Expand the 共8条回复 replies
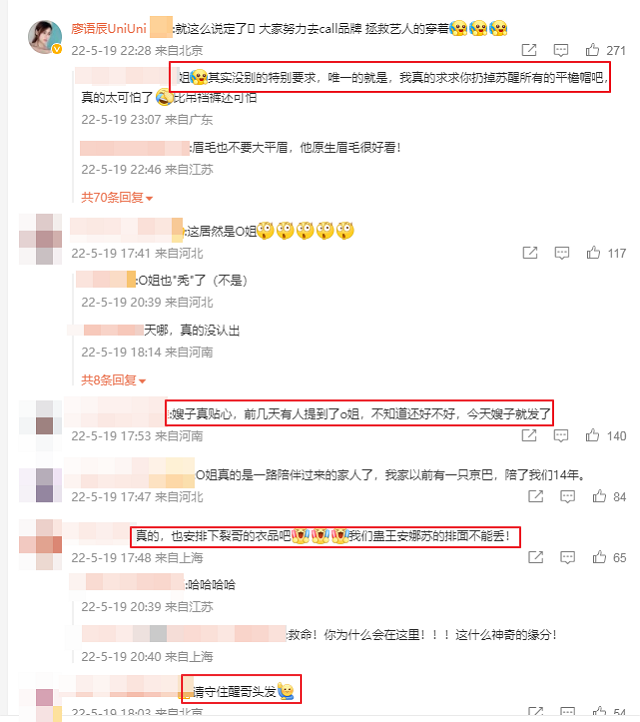 coord(114,380)
